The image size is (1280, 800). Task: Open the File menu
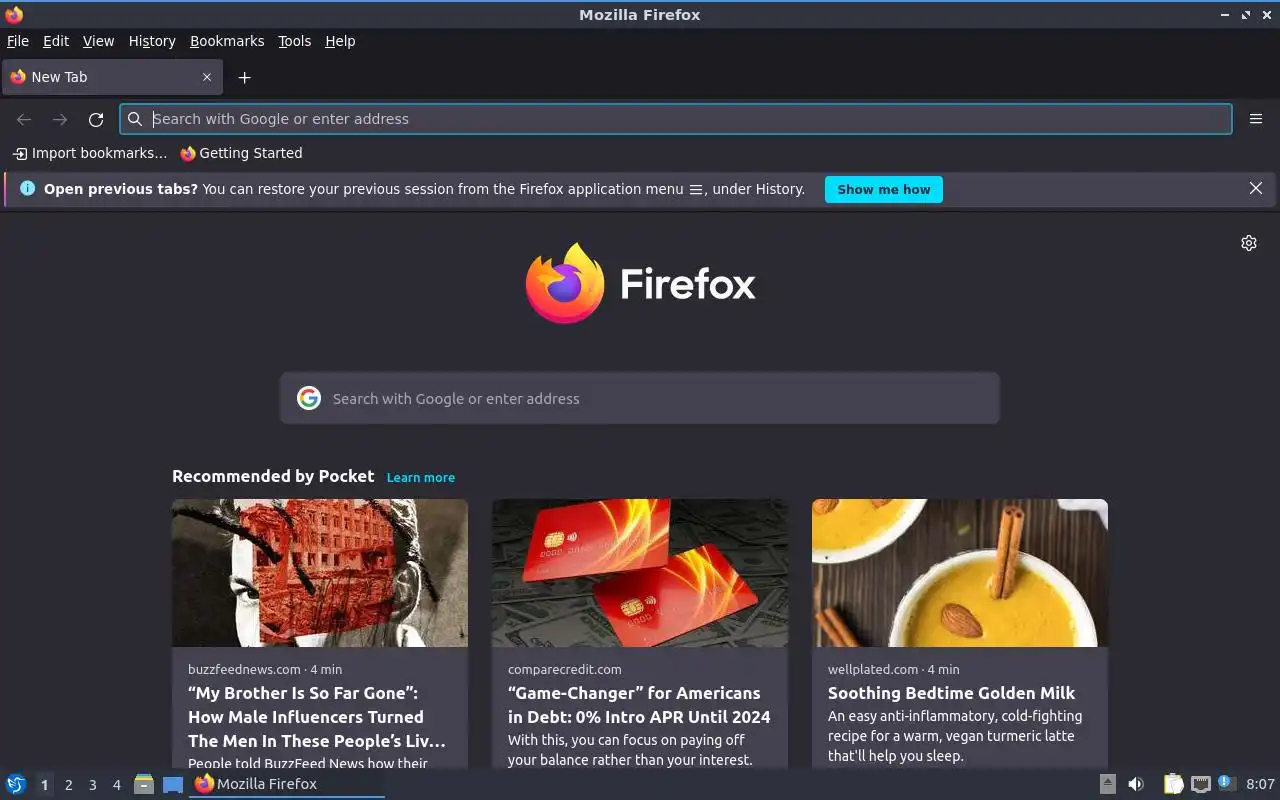[18, 41]
